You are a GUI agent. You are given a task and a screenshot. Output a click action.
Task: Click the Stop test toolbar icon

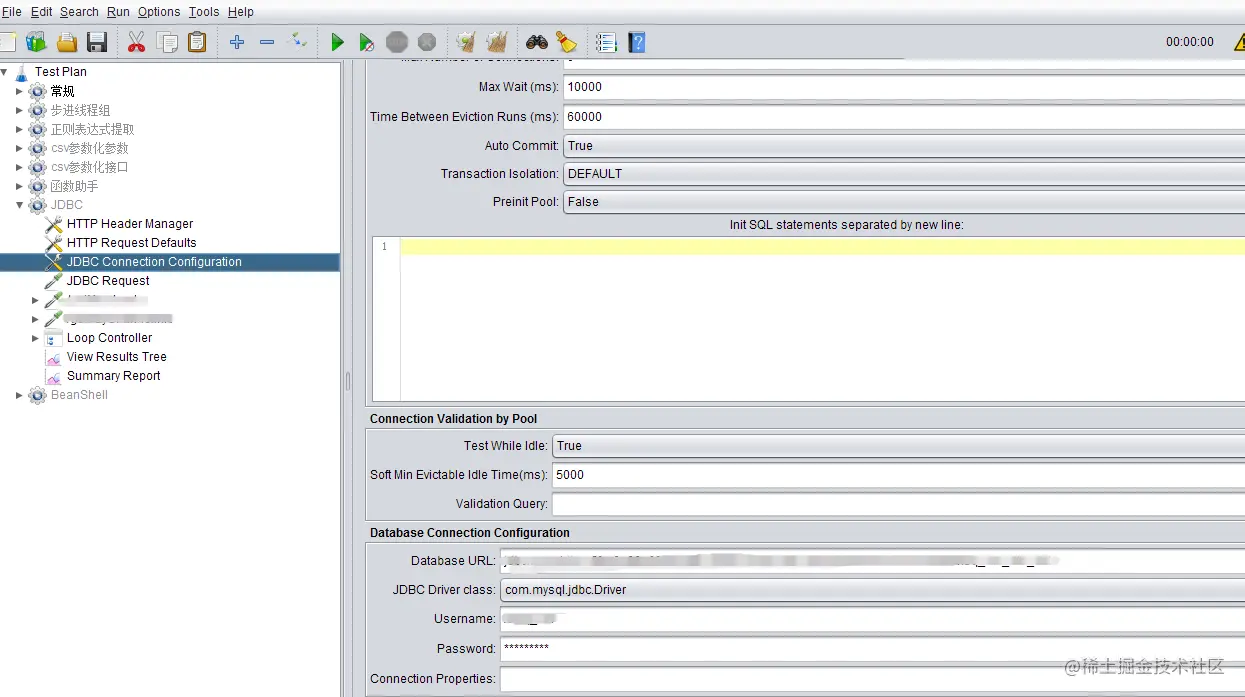pos(397,42)
